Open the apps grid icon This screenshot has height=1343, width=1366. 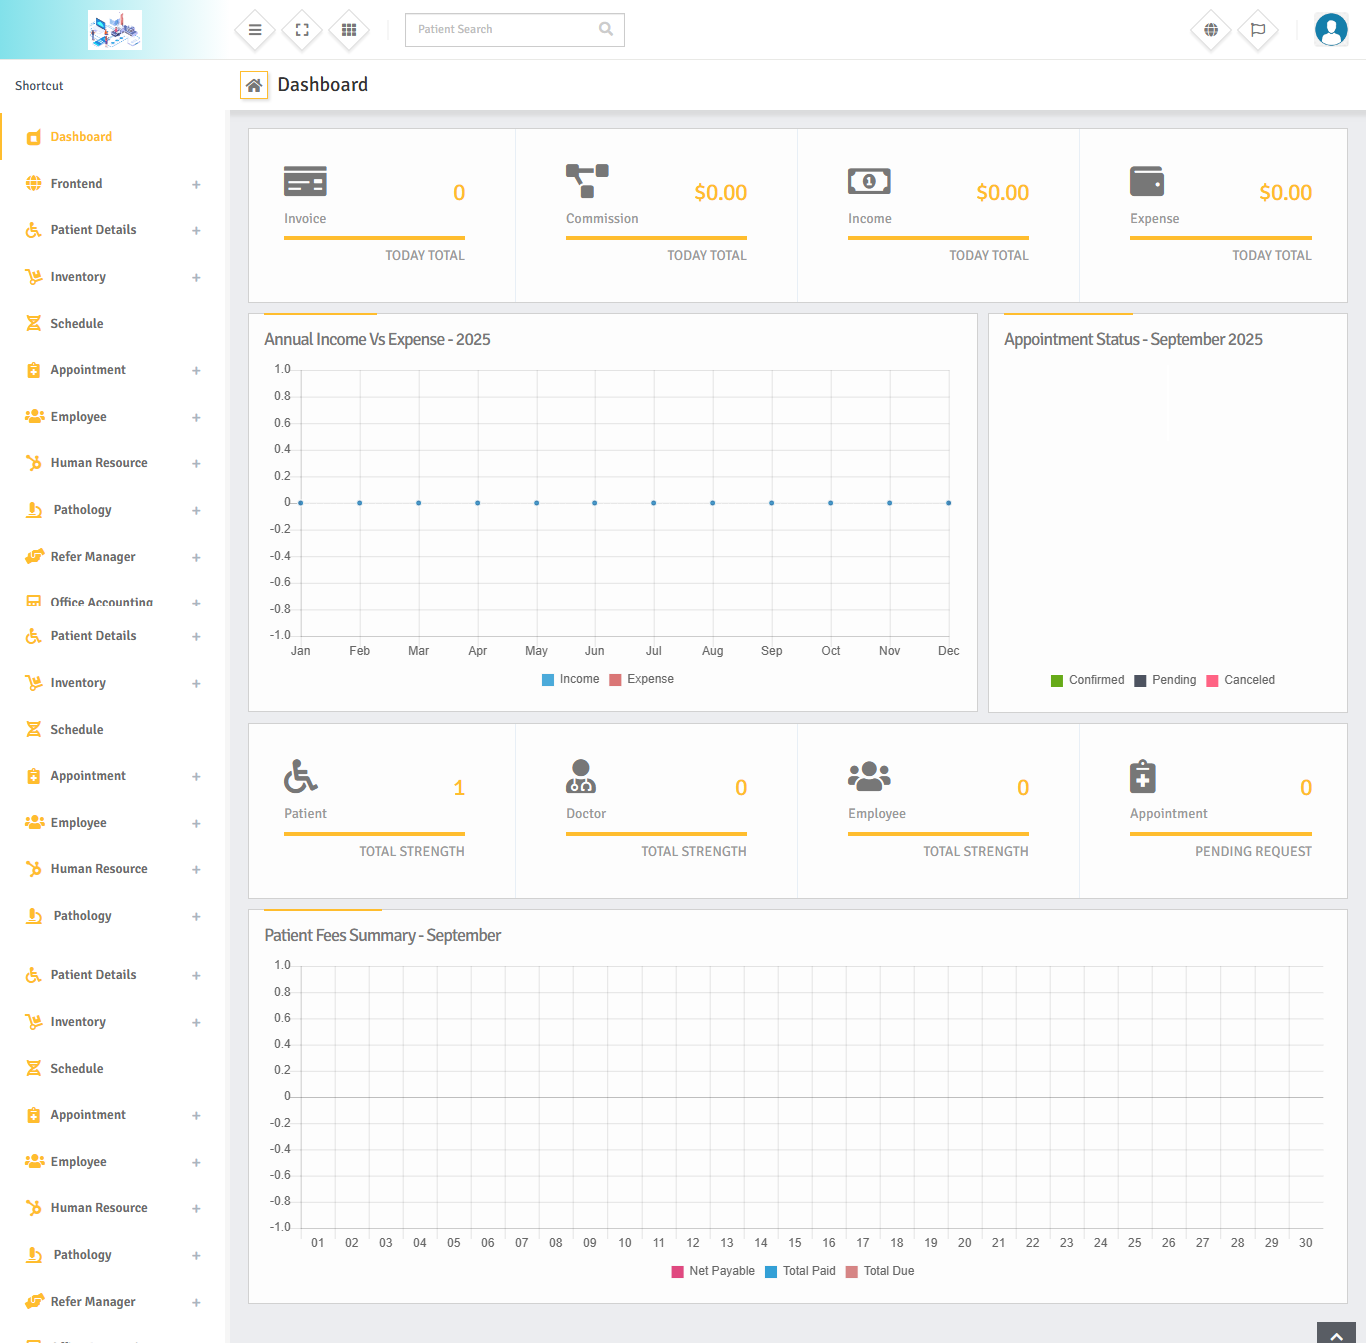coord(349,30)
